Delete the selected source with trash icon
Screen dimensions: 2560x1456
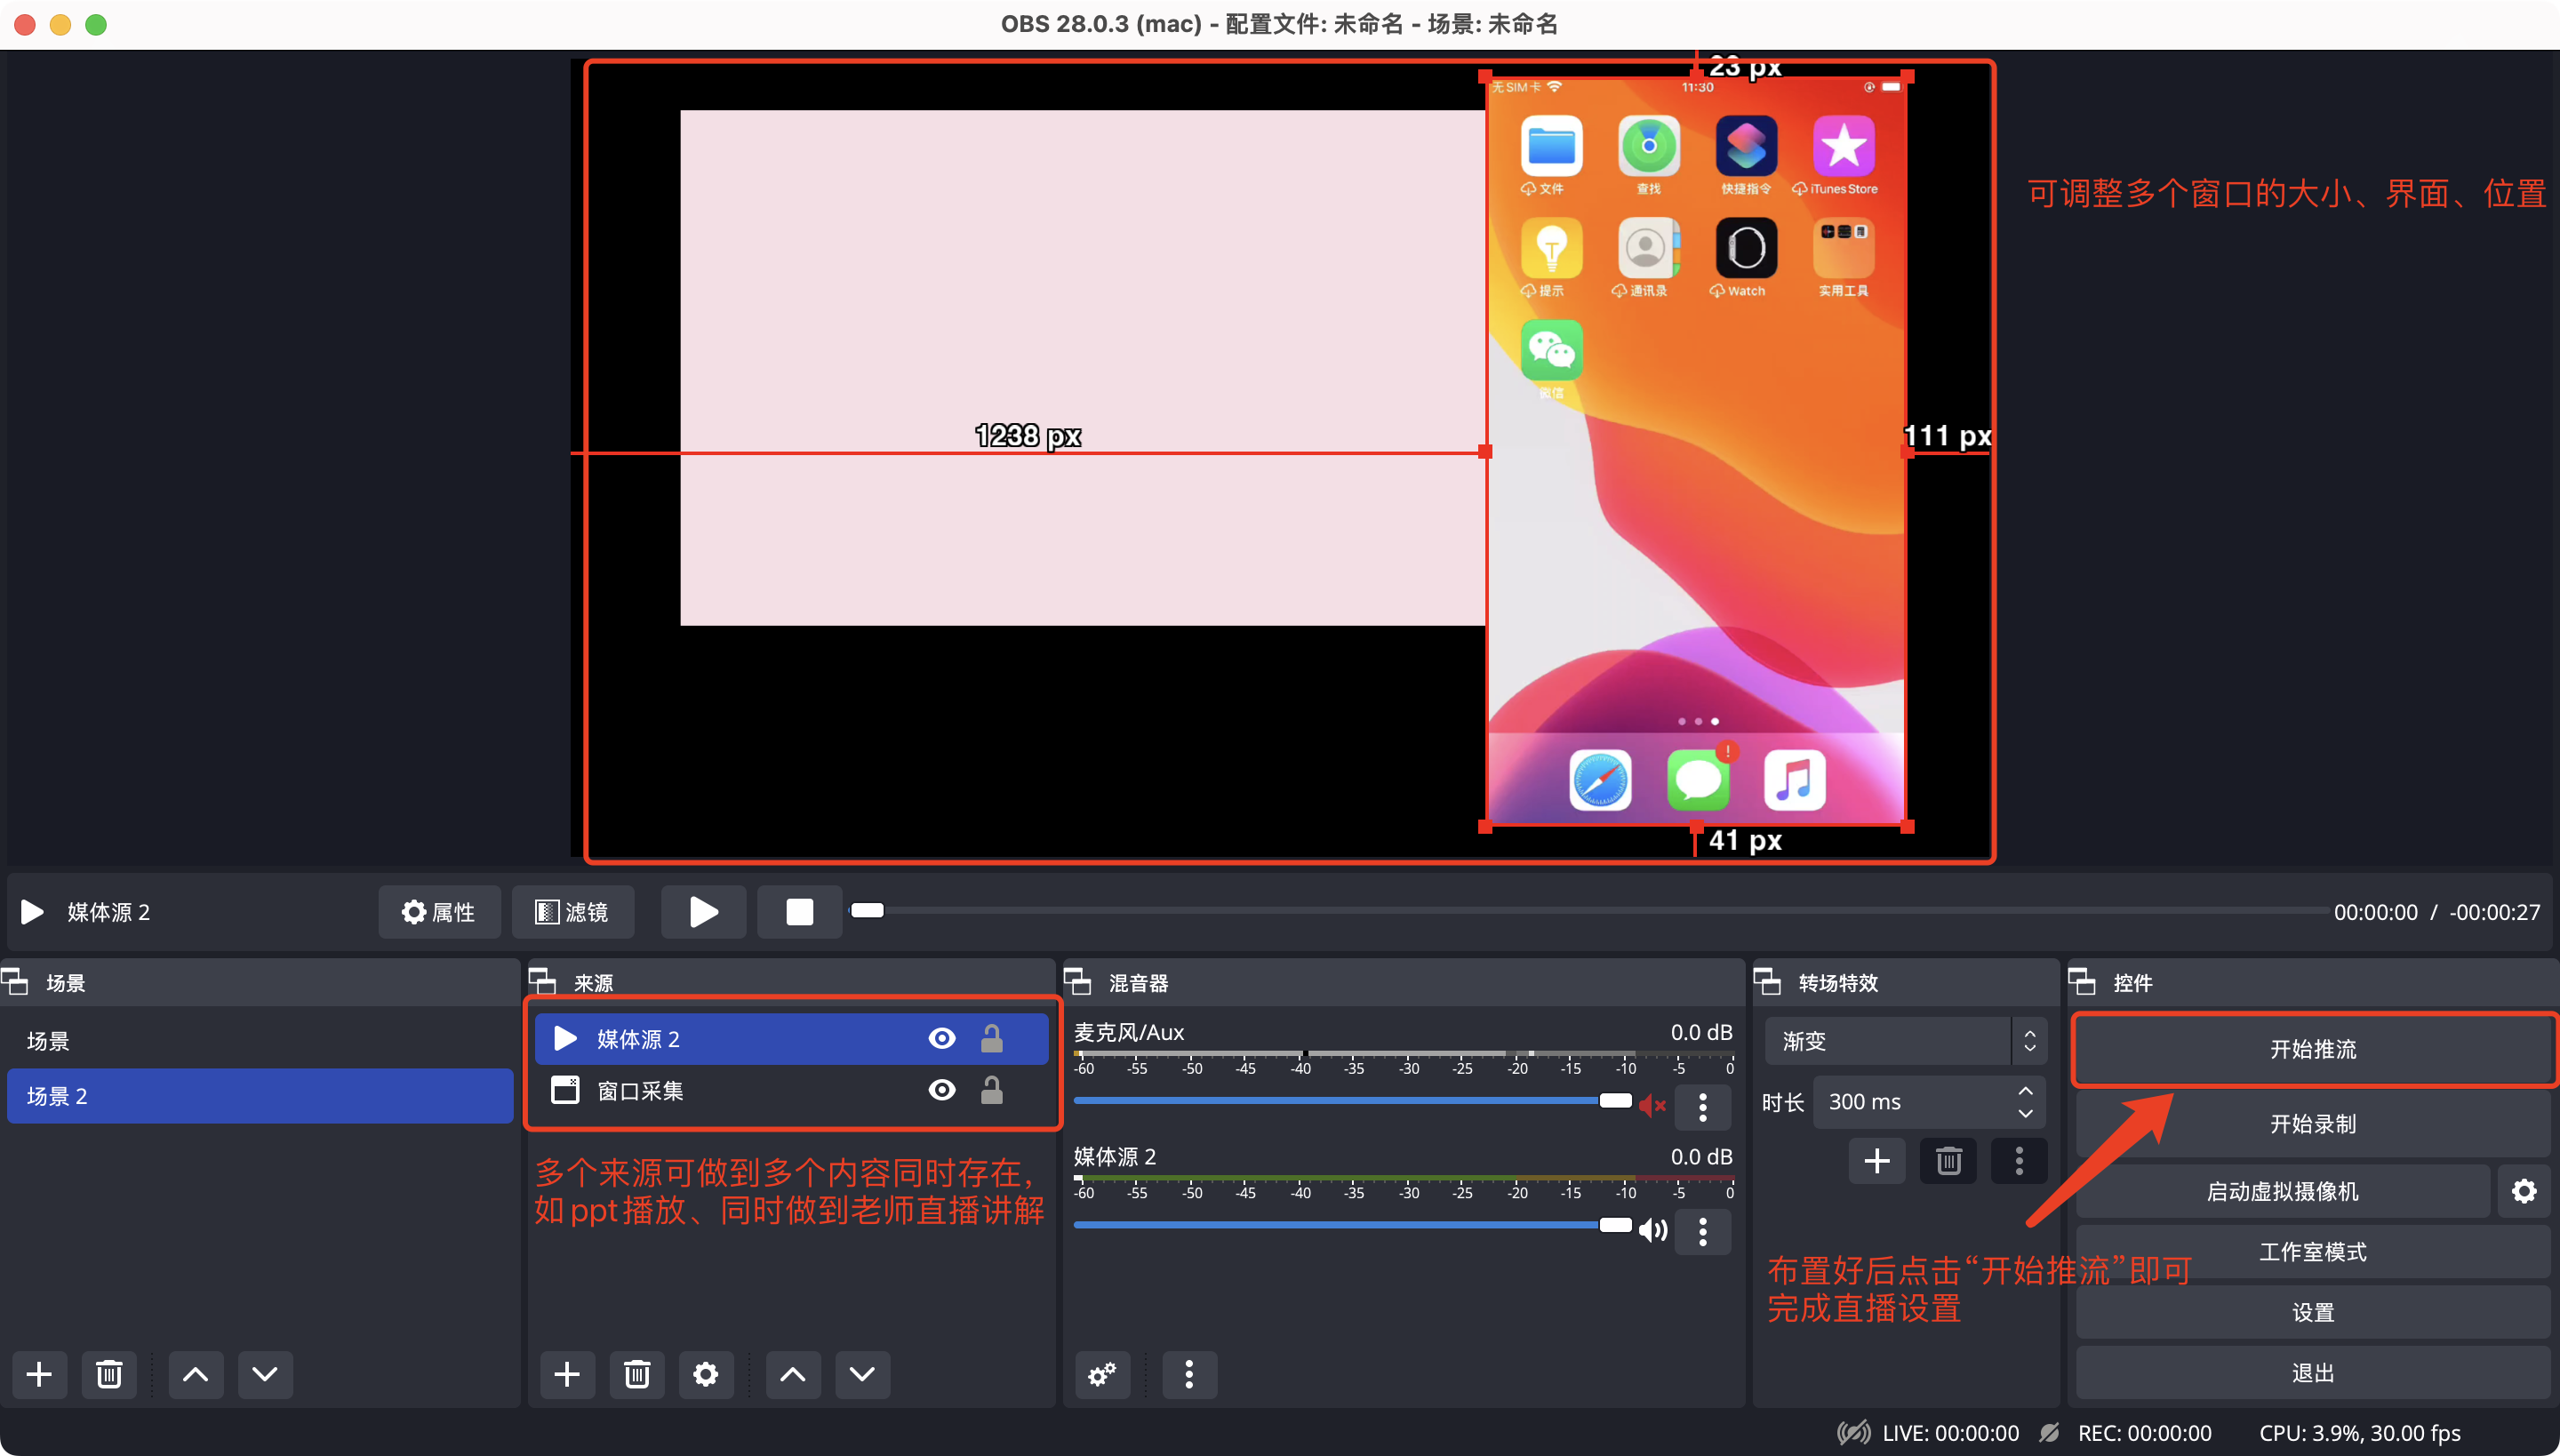point(637,1374)
